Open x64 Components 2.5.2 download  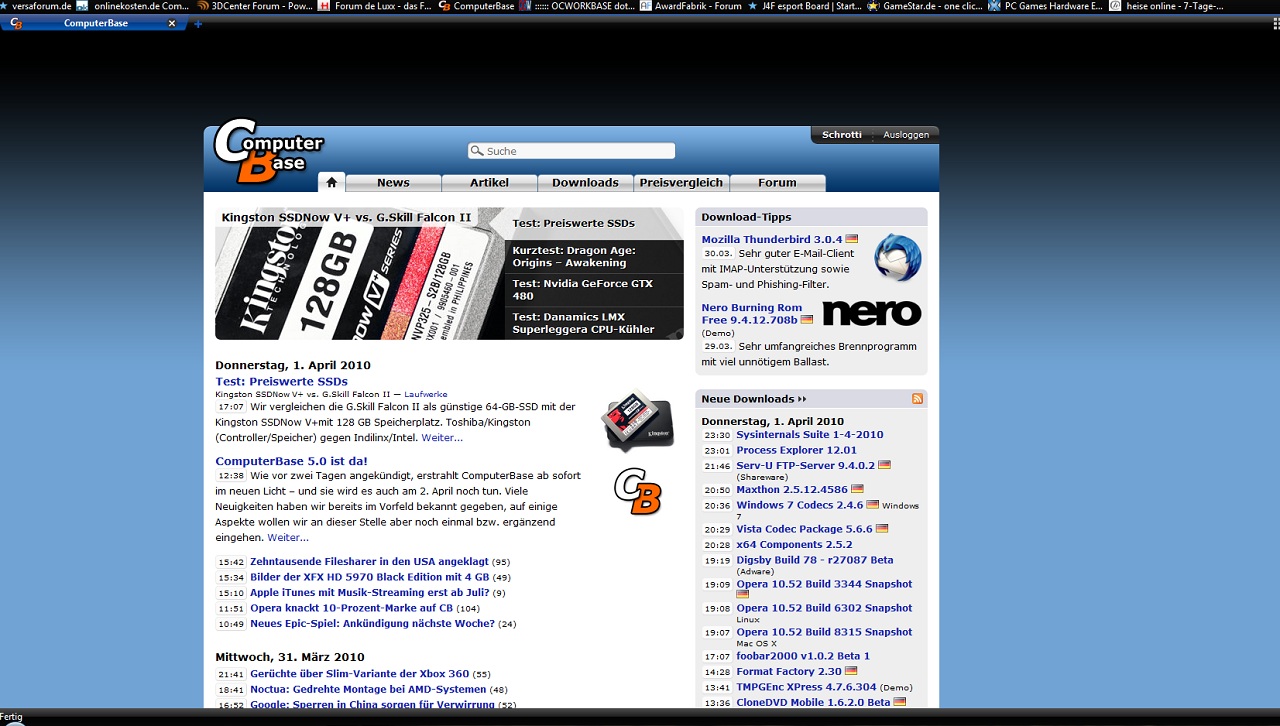pyautogui.click(x=794, y=545)
